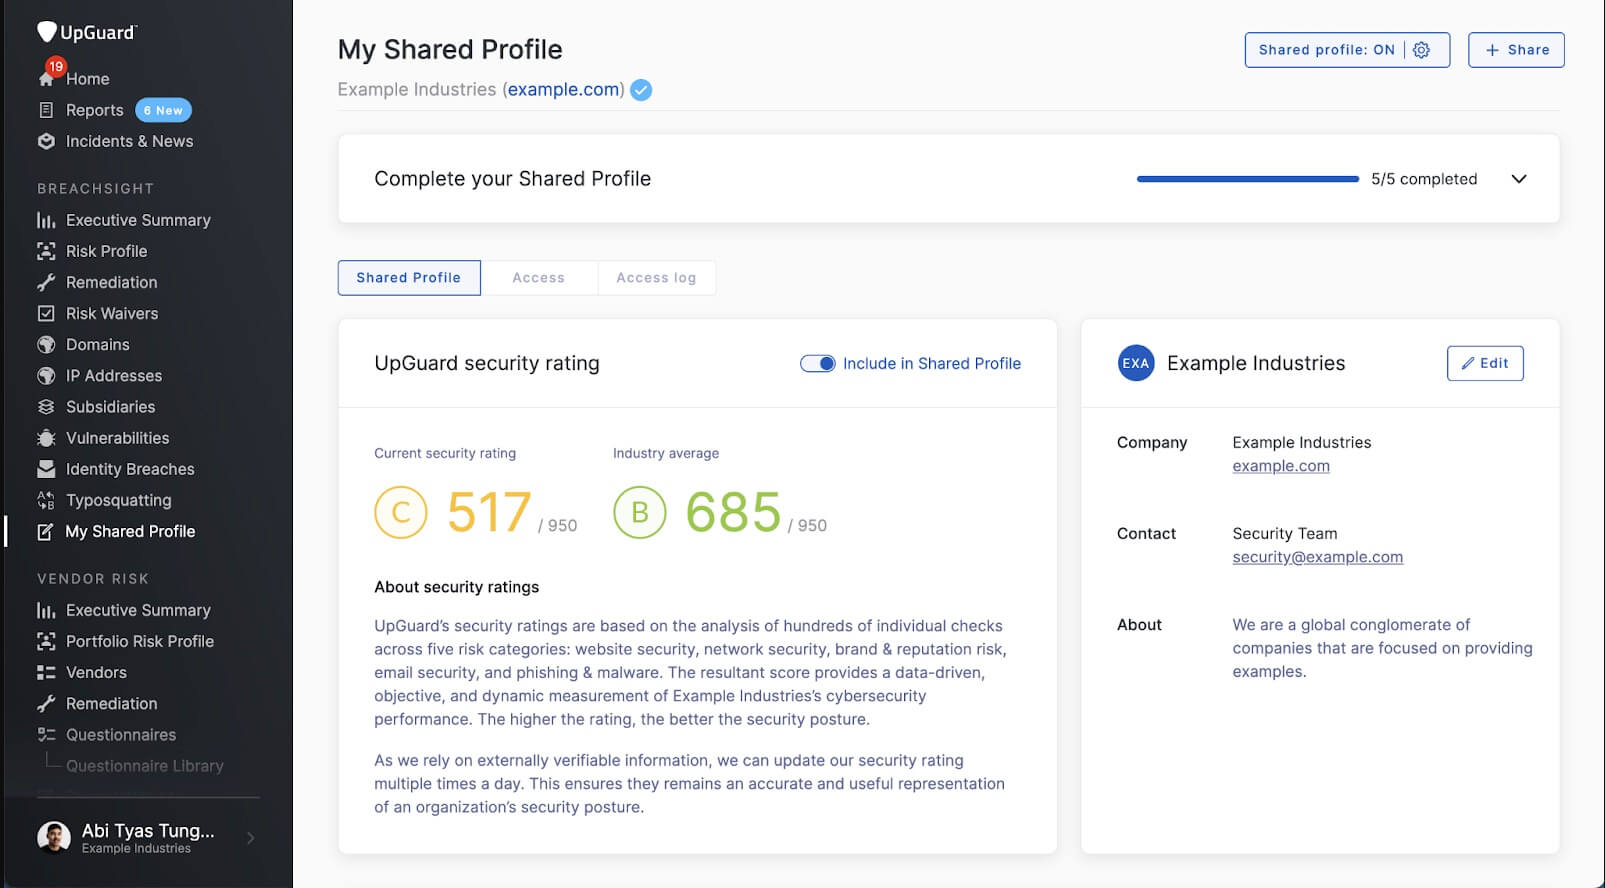Click the Reports document icon
The width and height of the screenshot is (1605, 888).
(x=46, y=110)
